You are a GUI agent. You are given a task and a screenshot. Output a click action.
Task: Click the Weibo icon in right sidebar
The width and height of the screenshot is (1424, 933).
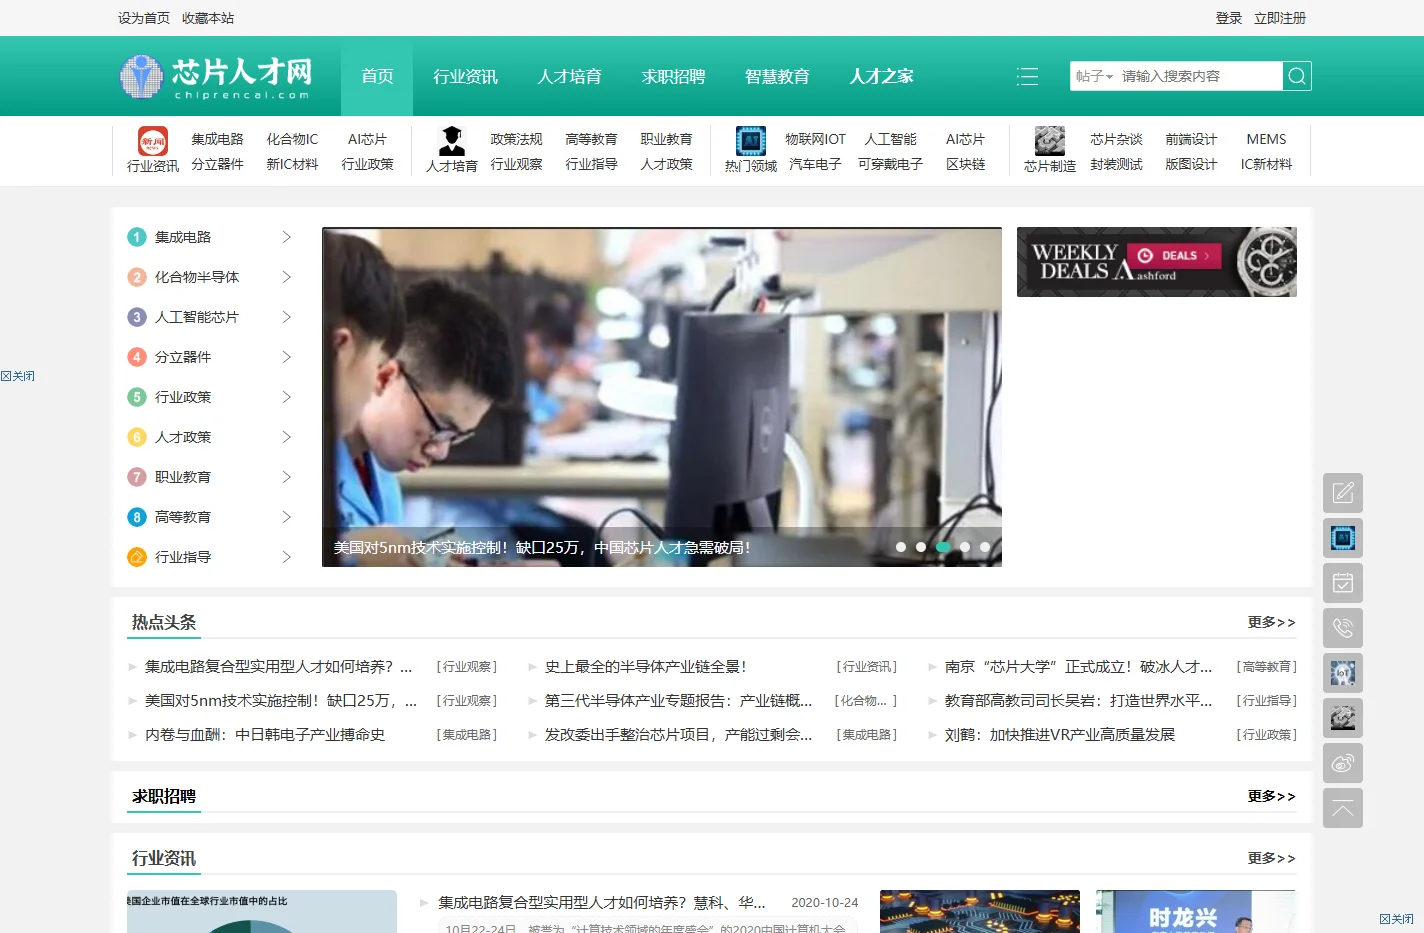1343,763
